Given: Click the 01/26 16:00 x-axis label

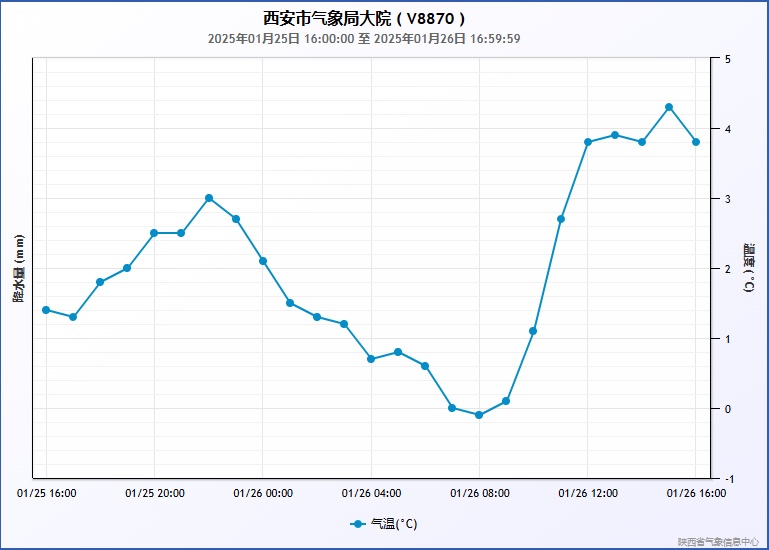Looking at the screenshot, I should click(696, 493).
